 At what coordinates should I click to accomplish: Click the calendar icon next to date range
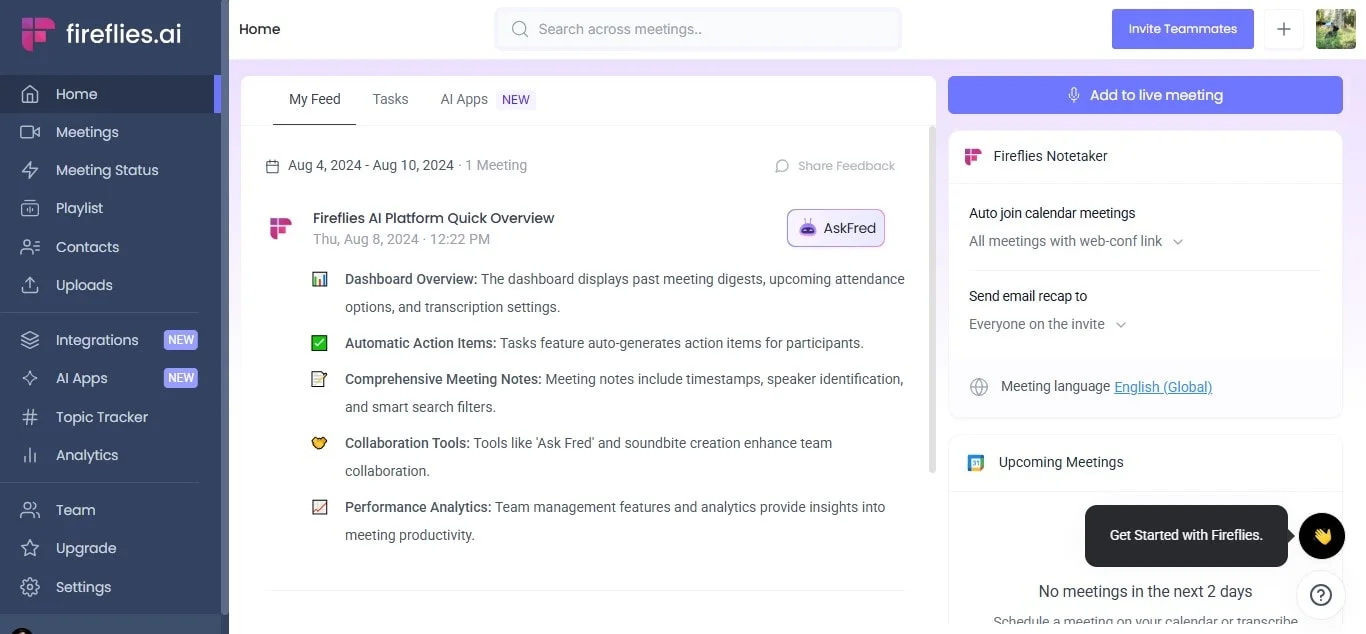click(272, 166)
